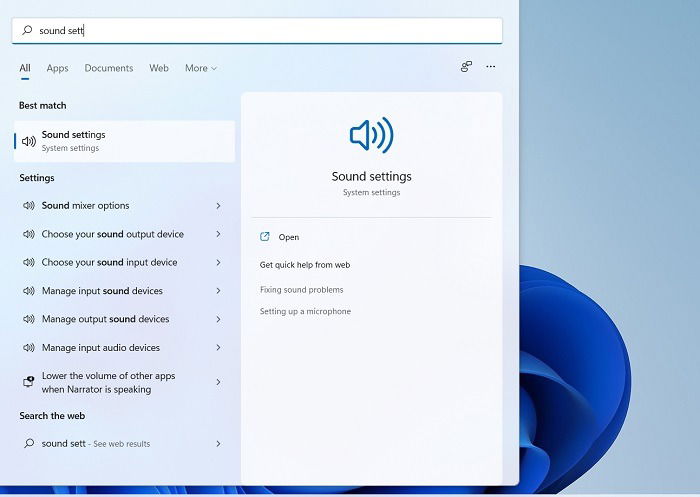The image size is (700, 497).
Task: Click the speaker icon beside Sound mixer options
Action: [29, 205]
